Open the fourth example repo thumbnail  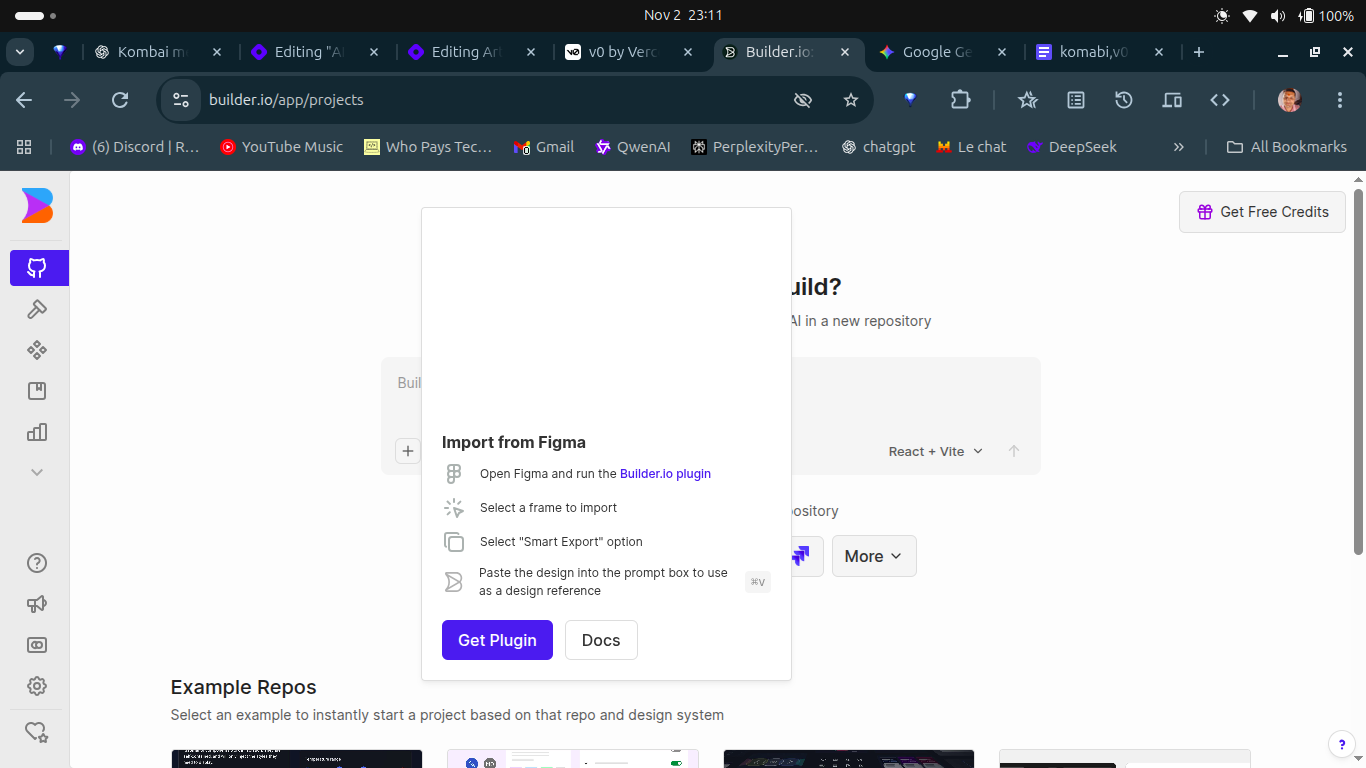coord(1125,759)
